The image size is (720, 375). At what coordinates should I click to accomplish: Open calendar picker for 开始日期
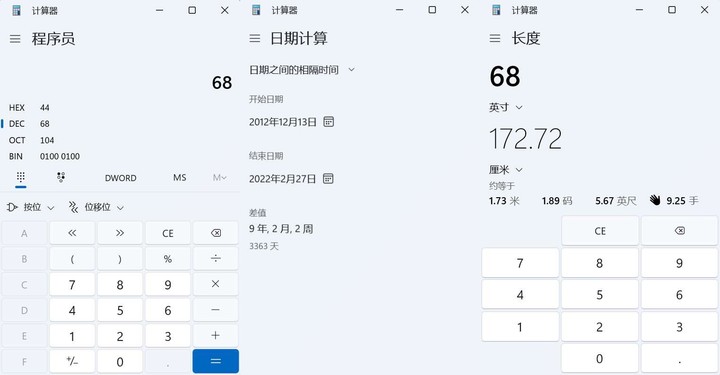328,122
